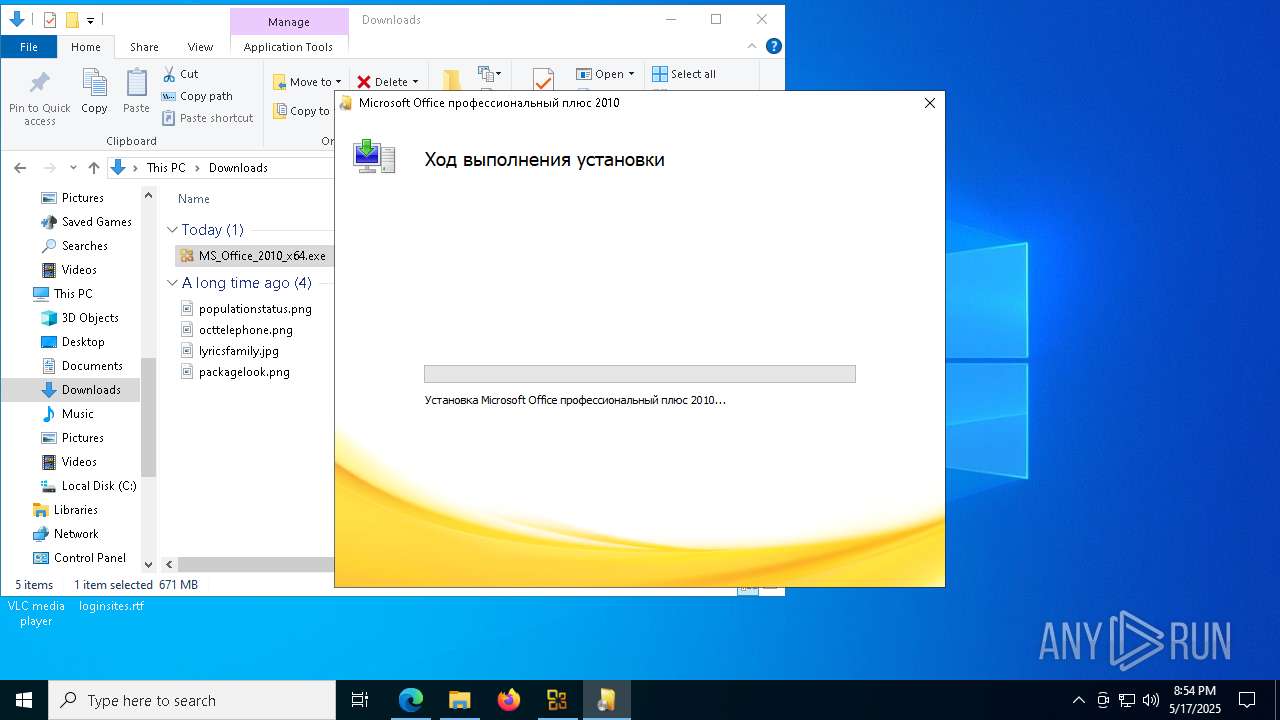The height and width of the screenshot is (720, 1280).
Task: Select packagelook.png file
Action: point(235,372)
